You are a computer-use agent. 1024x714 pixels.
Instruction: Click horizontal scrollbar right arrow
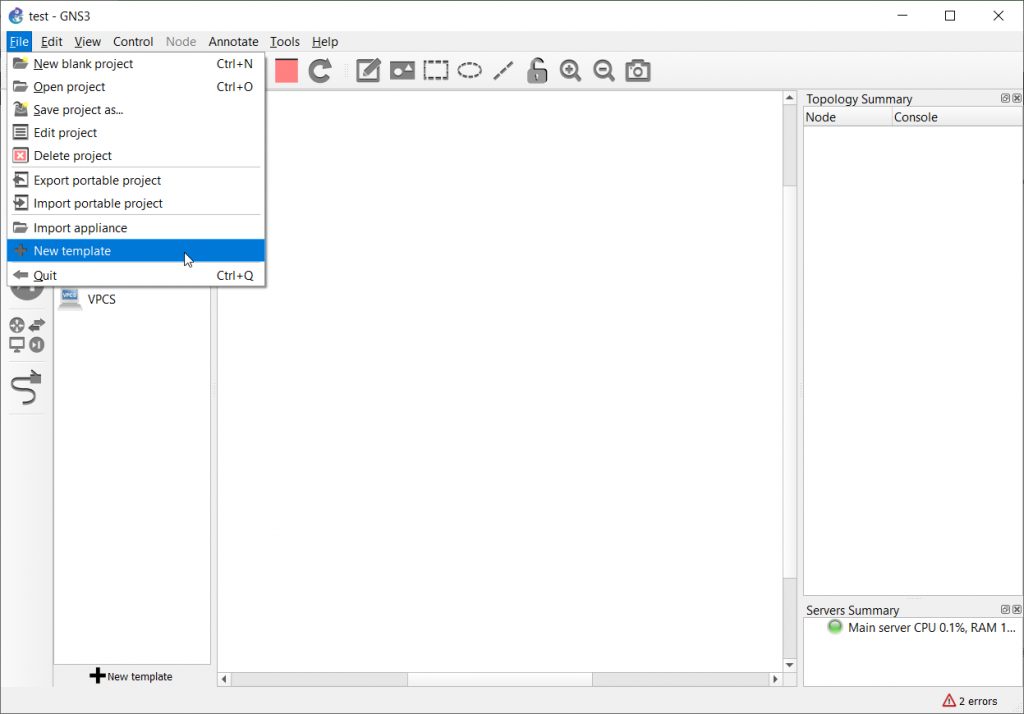pos(775,679)
